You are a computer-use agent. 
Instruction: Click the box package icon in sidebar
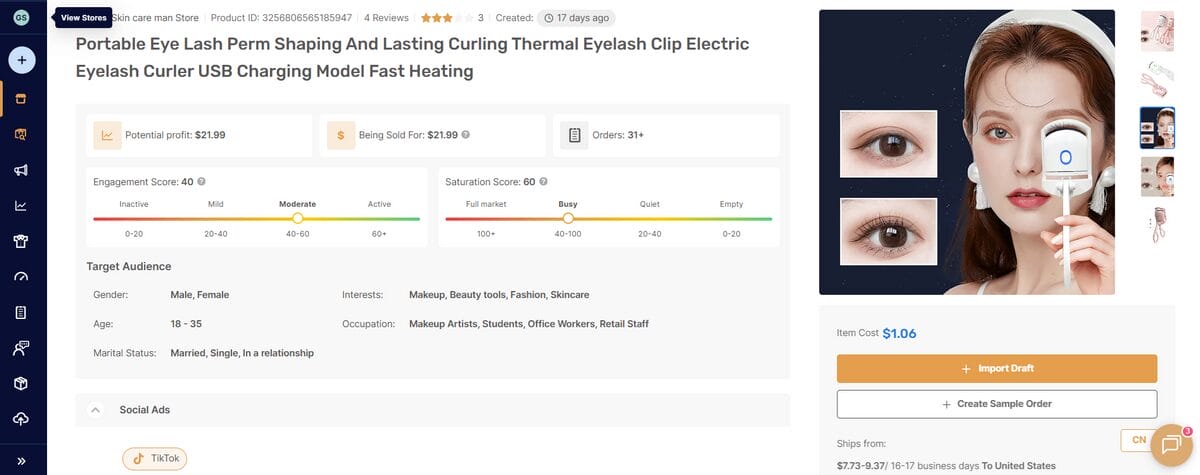click(x=21, y=384)
